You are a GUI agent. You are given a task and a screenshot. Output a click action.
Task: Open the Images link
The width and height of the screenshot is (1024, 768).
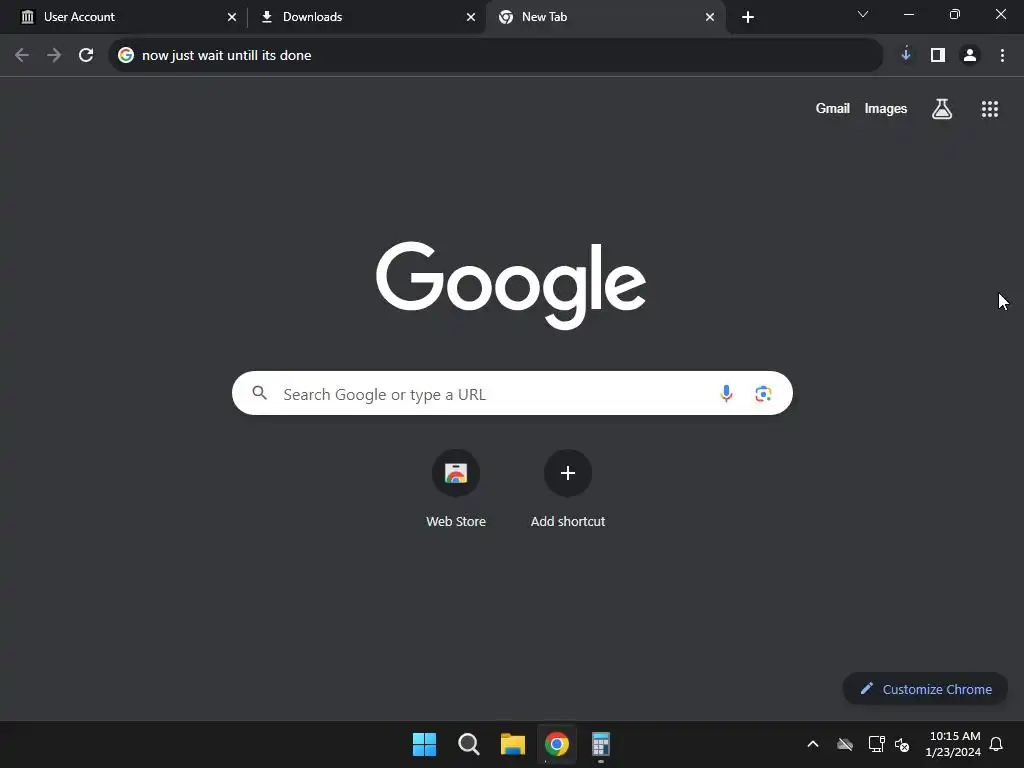pyautogui.click(x=886, y=108)
